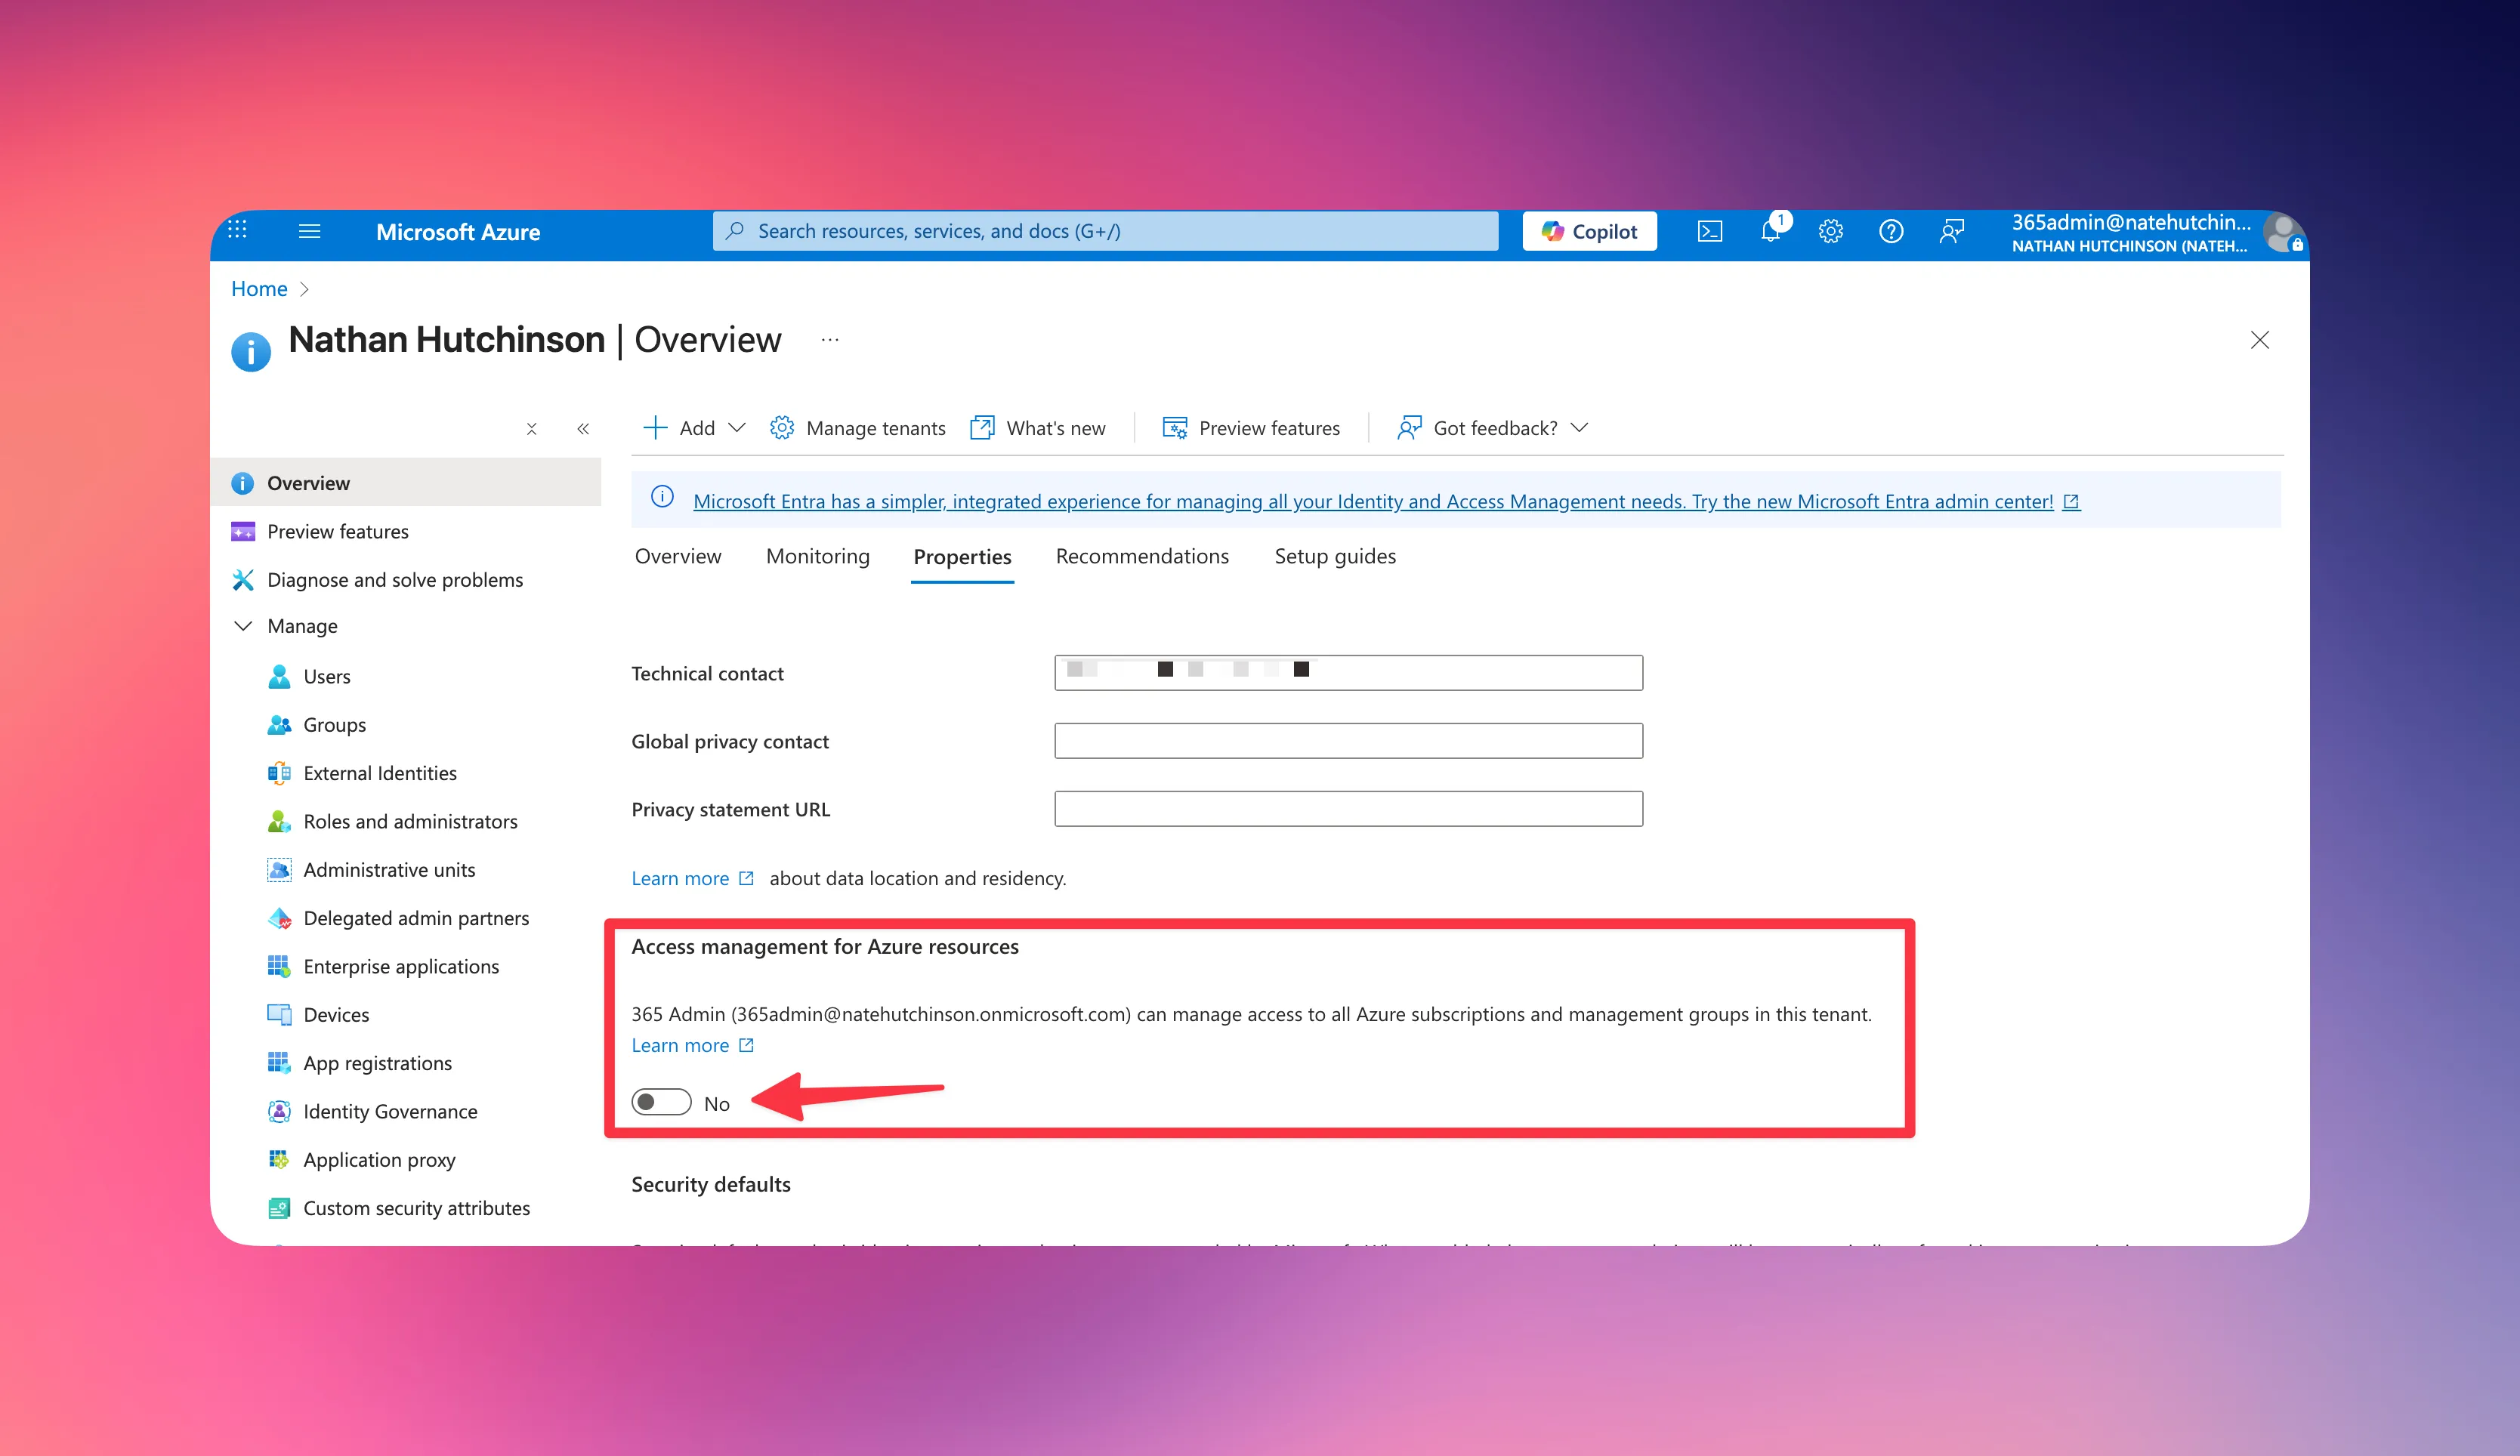2520x1456 pixels.
Task: Open the Setup guides tab
Action: pyautogui.click(x=1335, y=556)
